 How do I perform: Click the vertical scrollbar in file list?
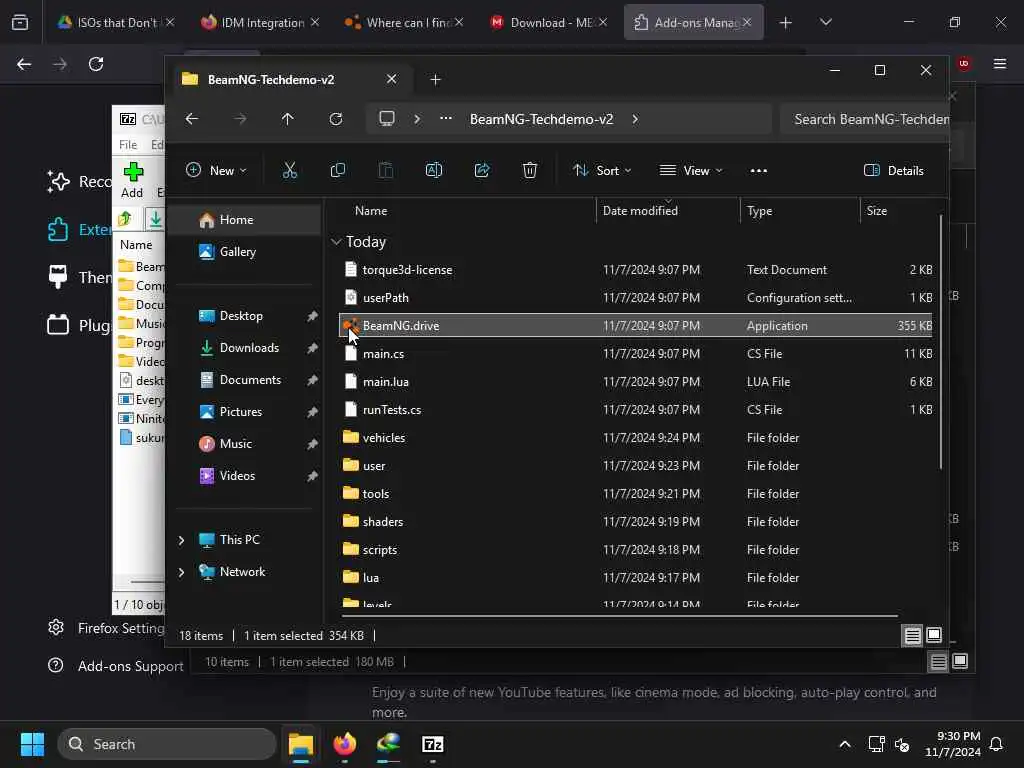940,342
